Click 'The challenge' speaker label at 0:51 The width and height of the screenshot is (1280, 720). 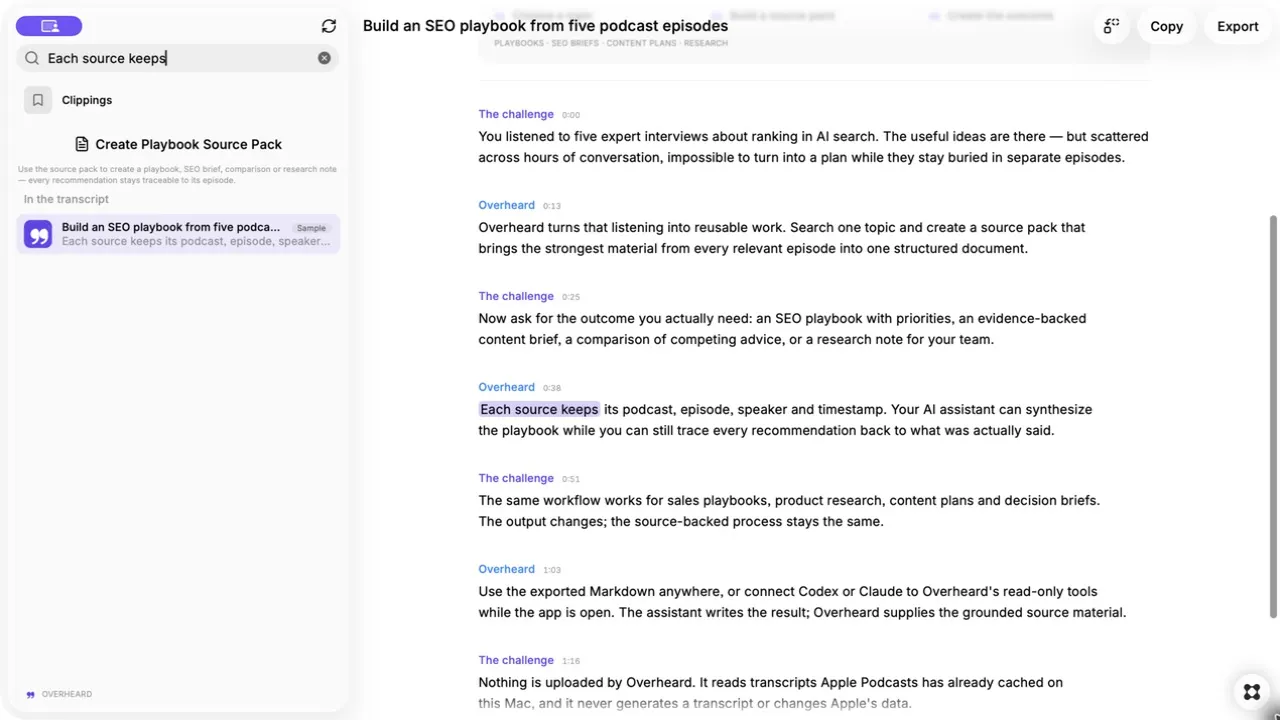click(x=516, y=478)
